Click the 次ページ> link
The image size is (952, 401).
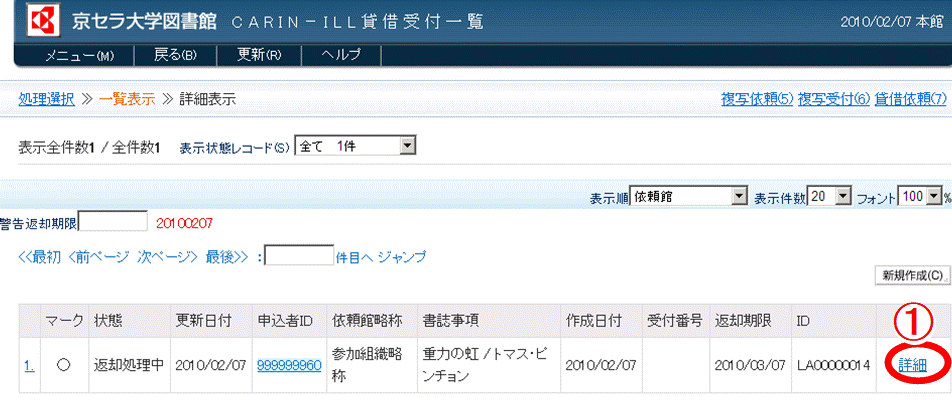(x=167, y=257)
